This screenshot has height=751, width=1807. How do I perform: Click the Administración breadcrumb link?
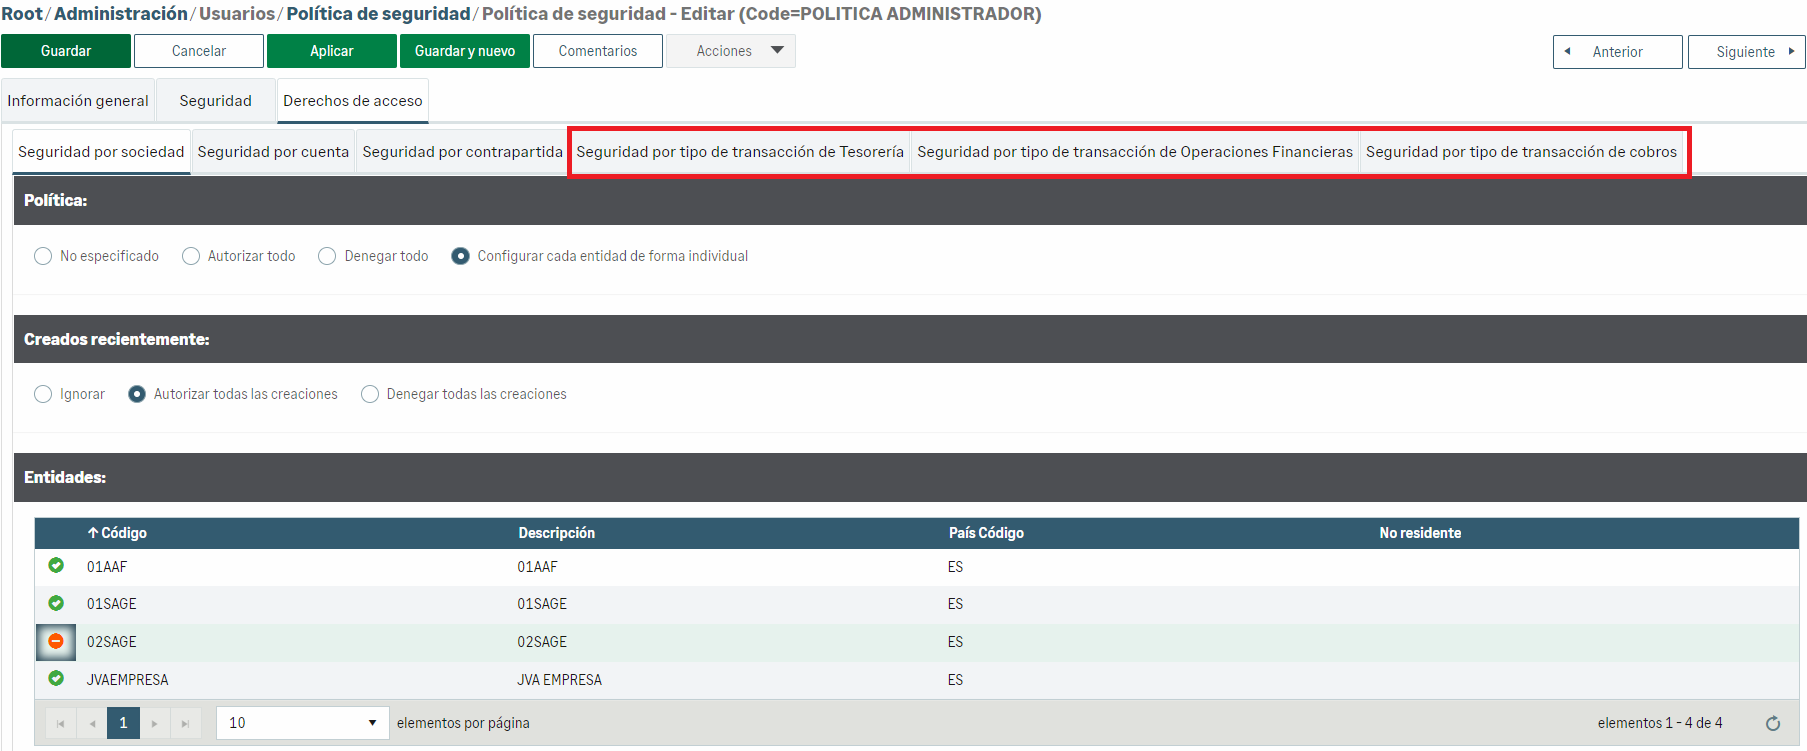coord(121,14)
